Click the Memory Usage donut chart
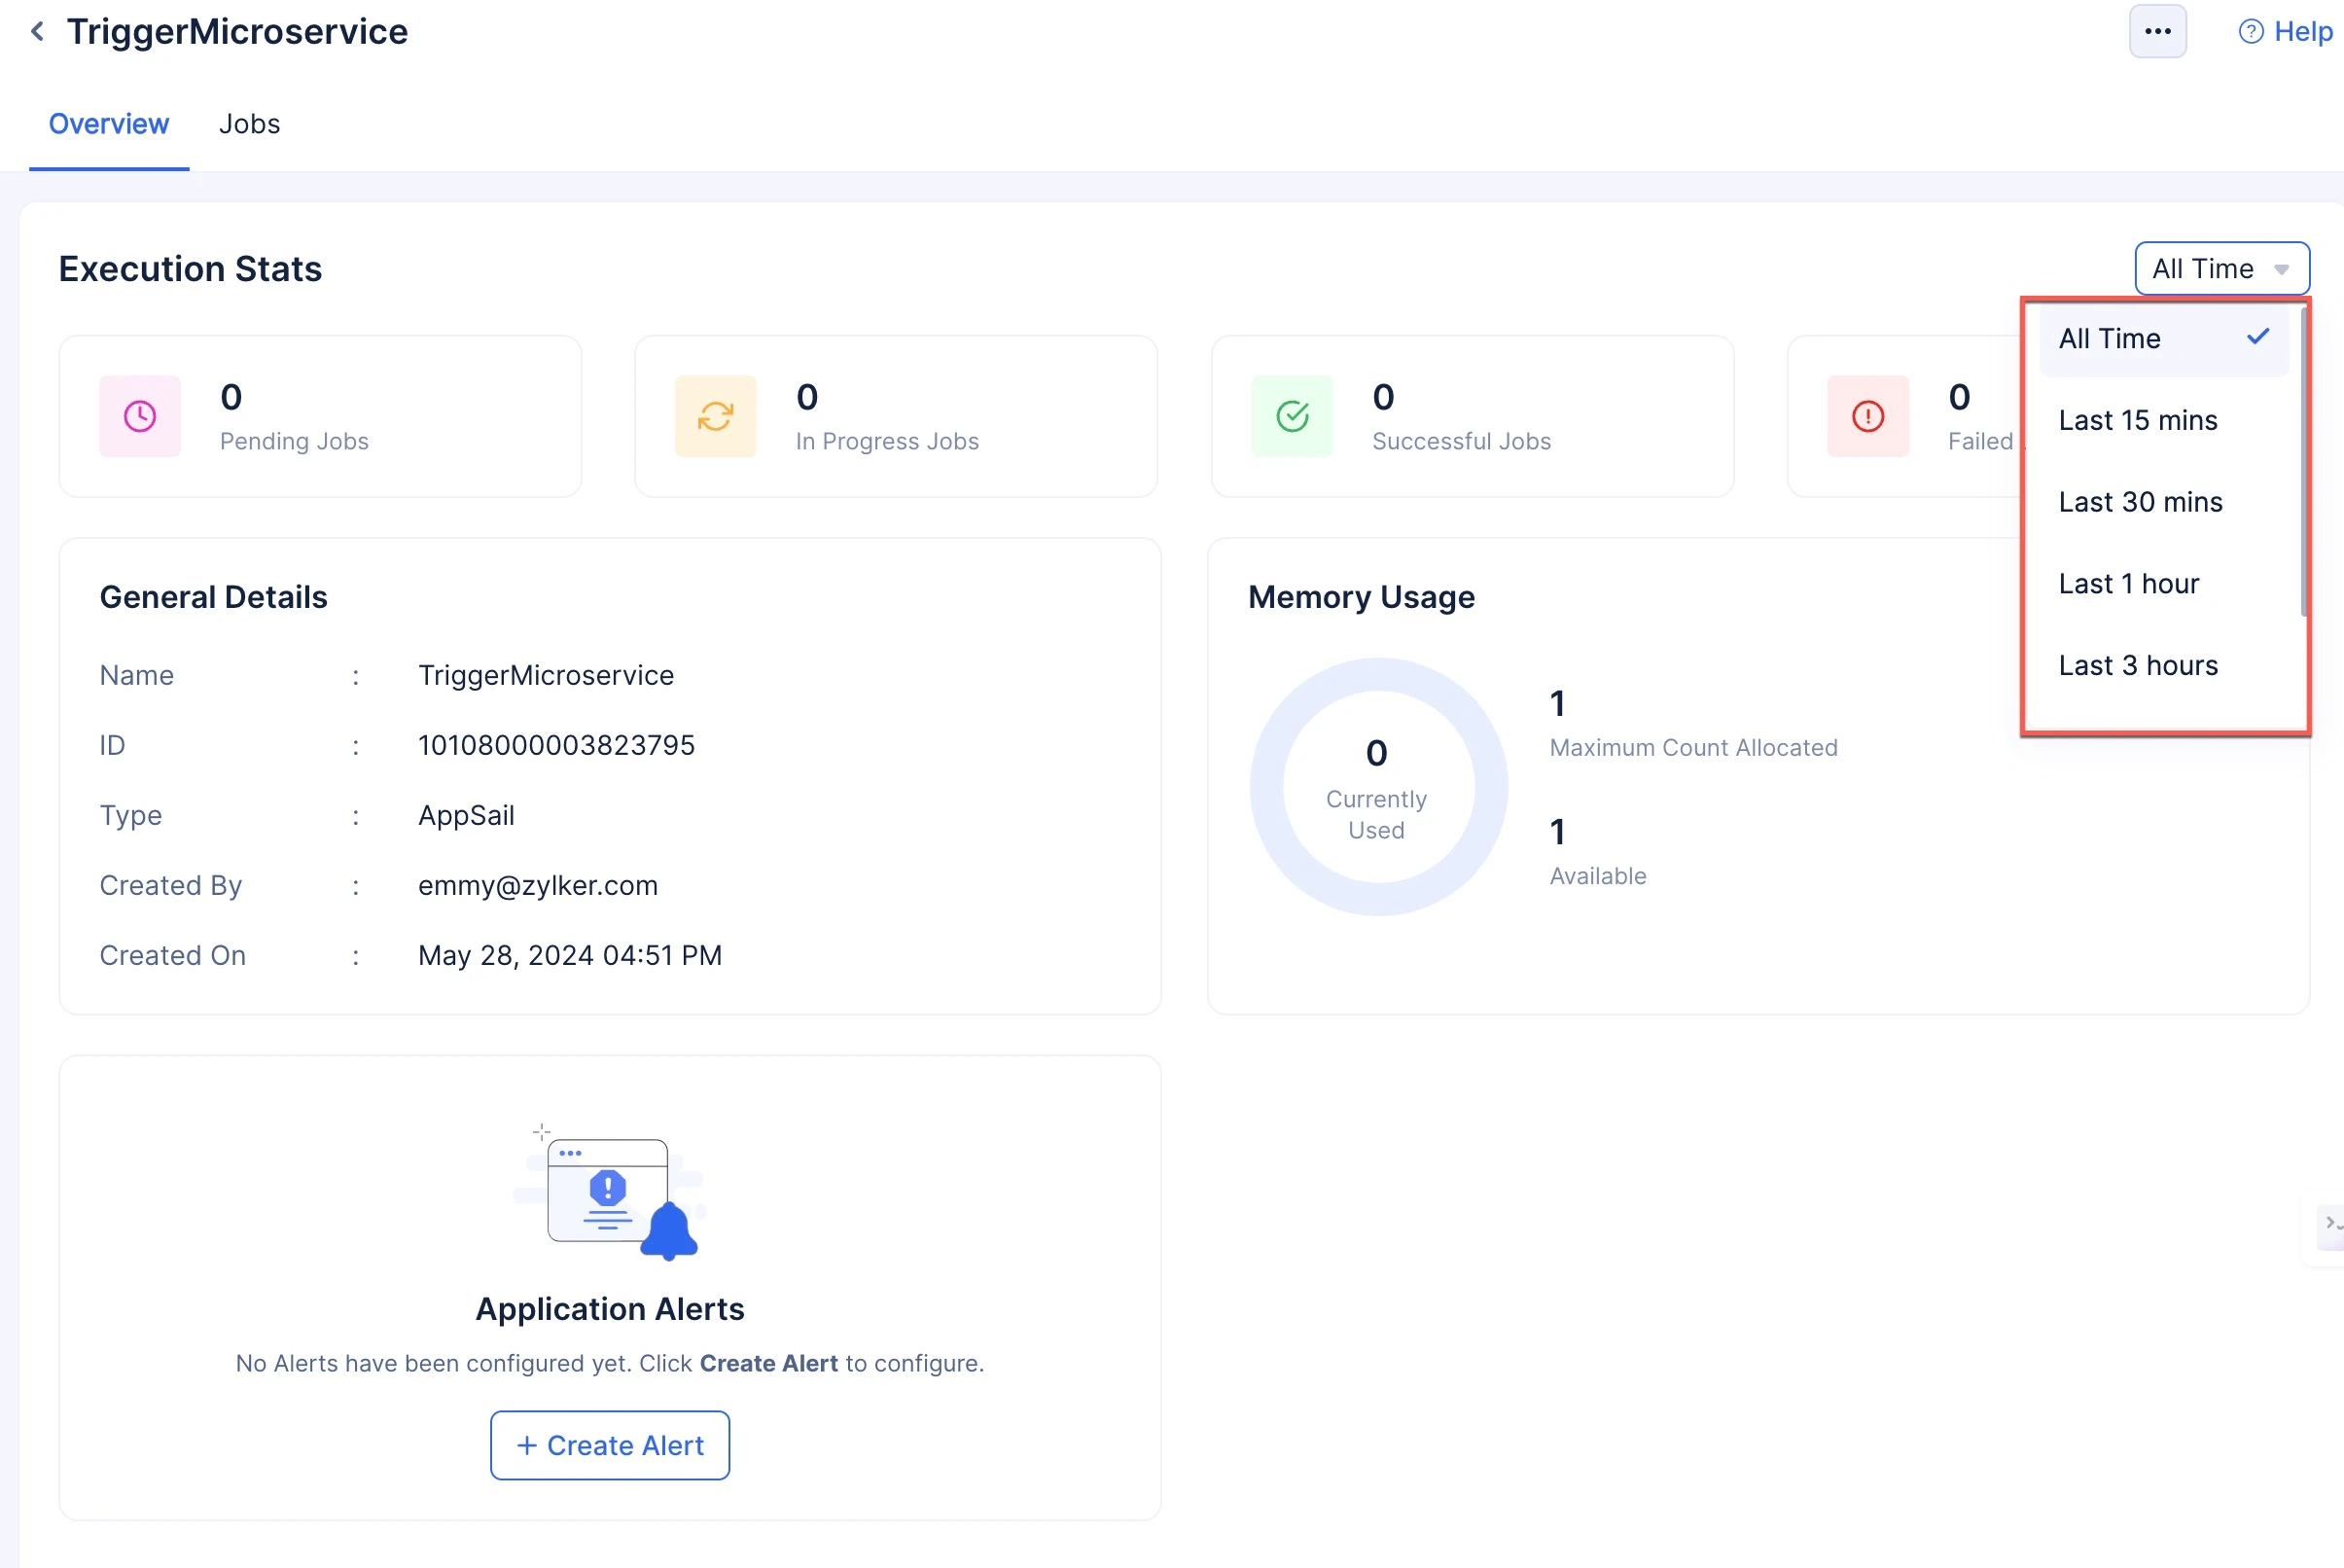The height and width of the screenshot is (1568, 2344). 1378,786
